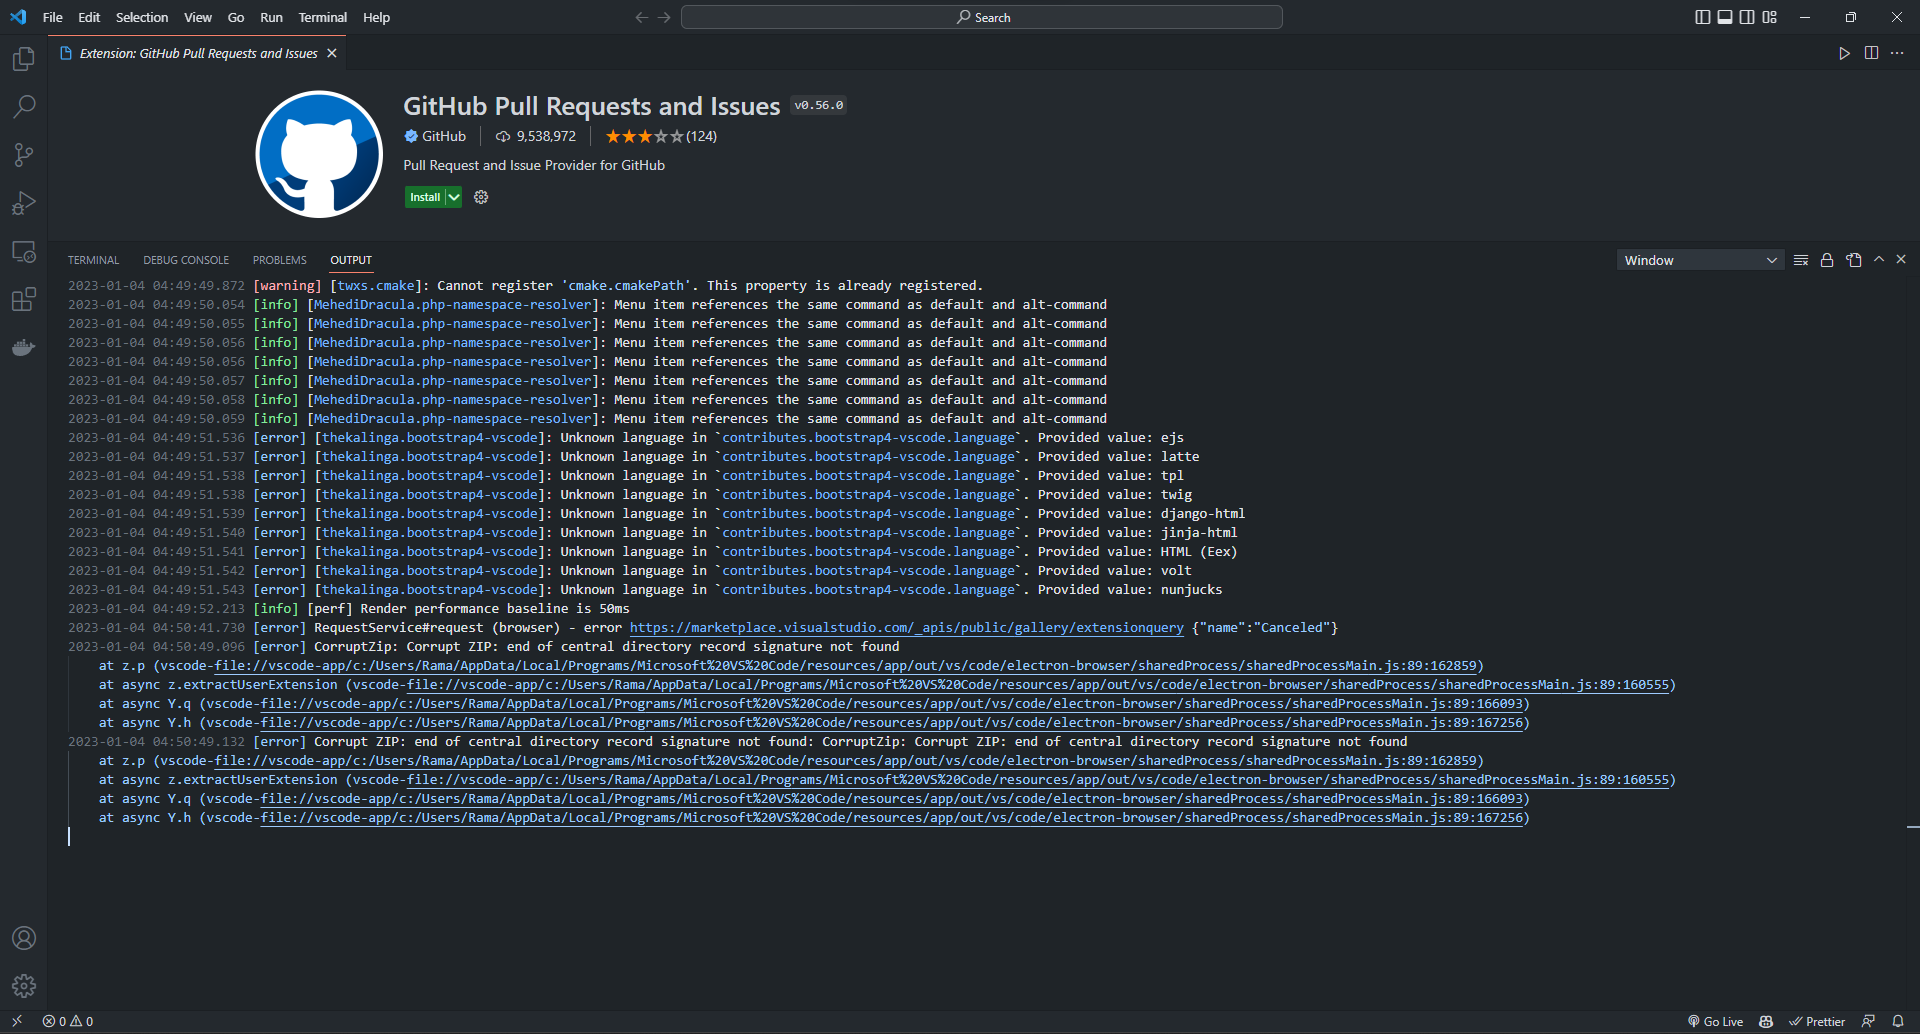The width and height of the screenshot is (1920, 1034).
Task: Click the command center Search box
Action: 982,17
